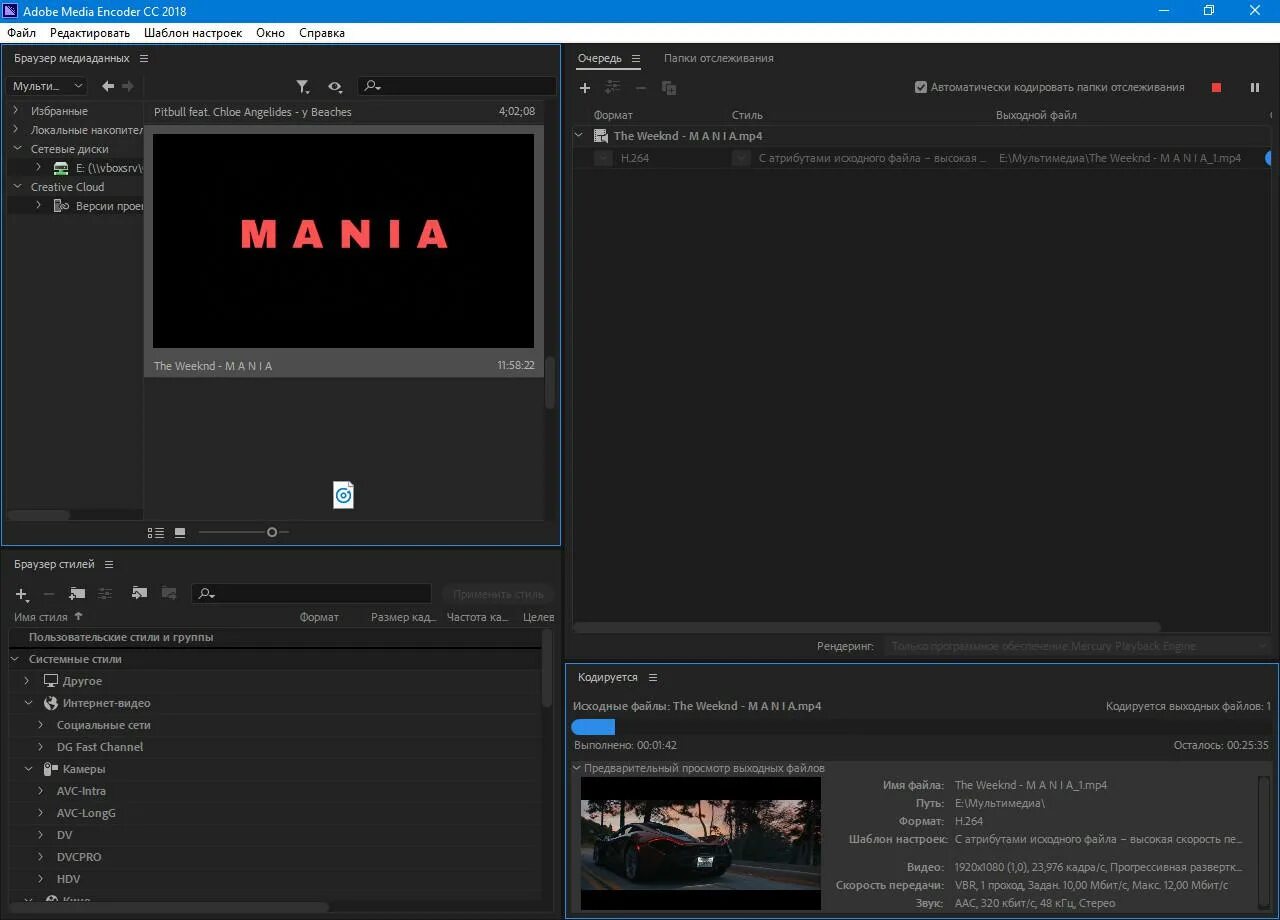Screen dimensions: 1280x920
Task: Open the Кодируется panel menu icon
Action: click(x=653, y=677)
